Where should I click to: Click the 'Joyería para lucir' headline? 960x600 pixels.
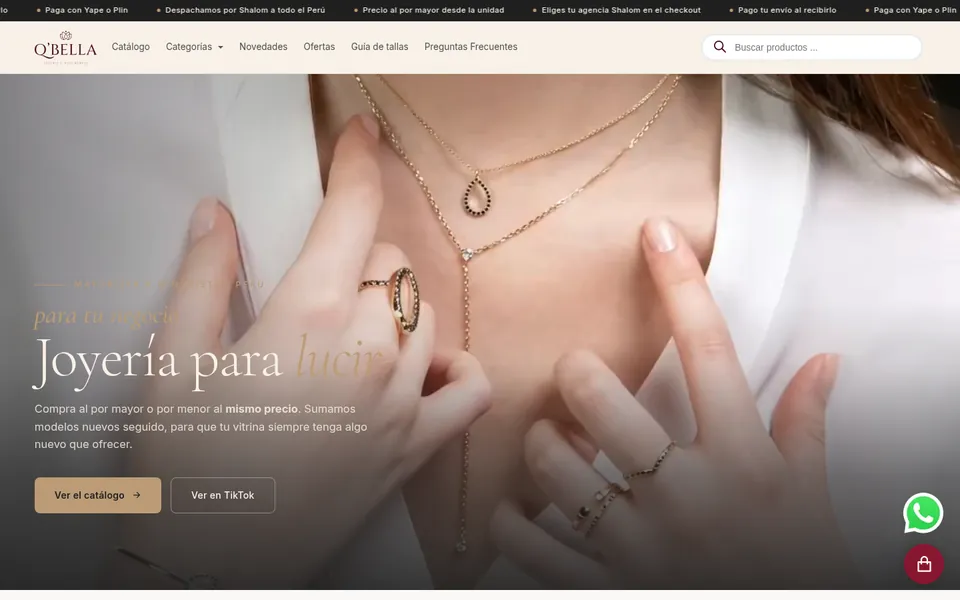click(208, 361)
